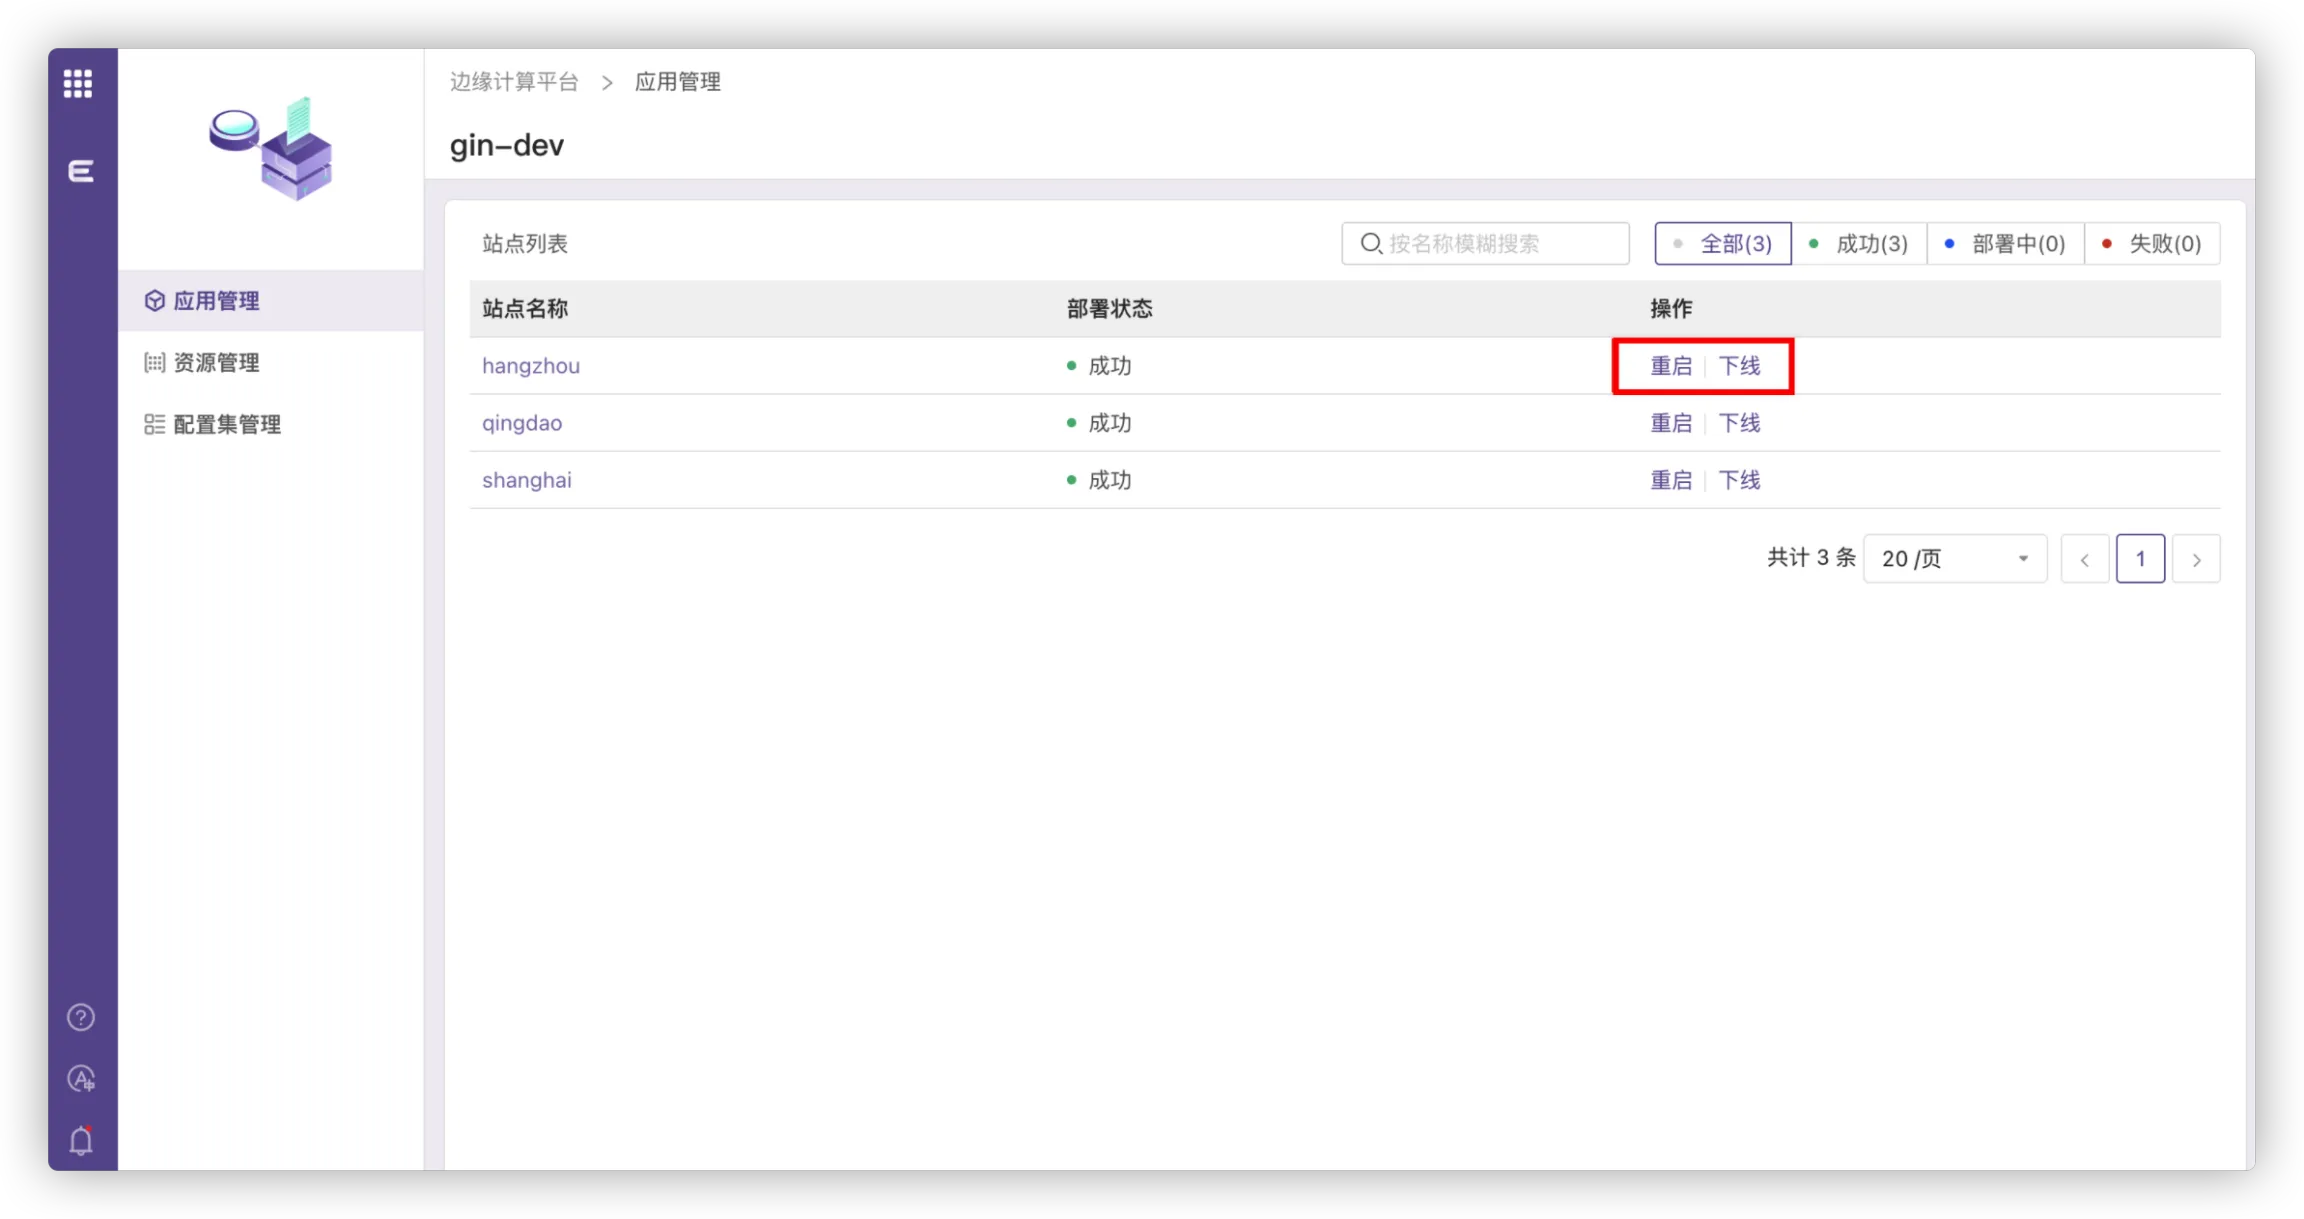Open the notification bell icon
Screen dimensions: 2304x1219
click(81, 1141)
